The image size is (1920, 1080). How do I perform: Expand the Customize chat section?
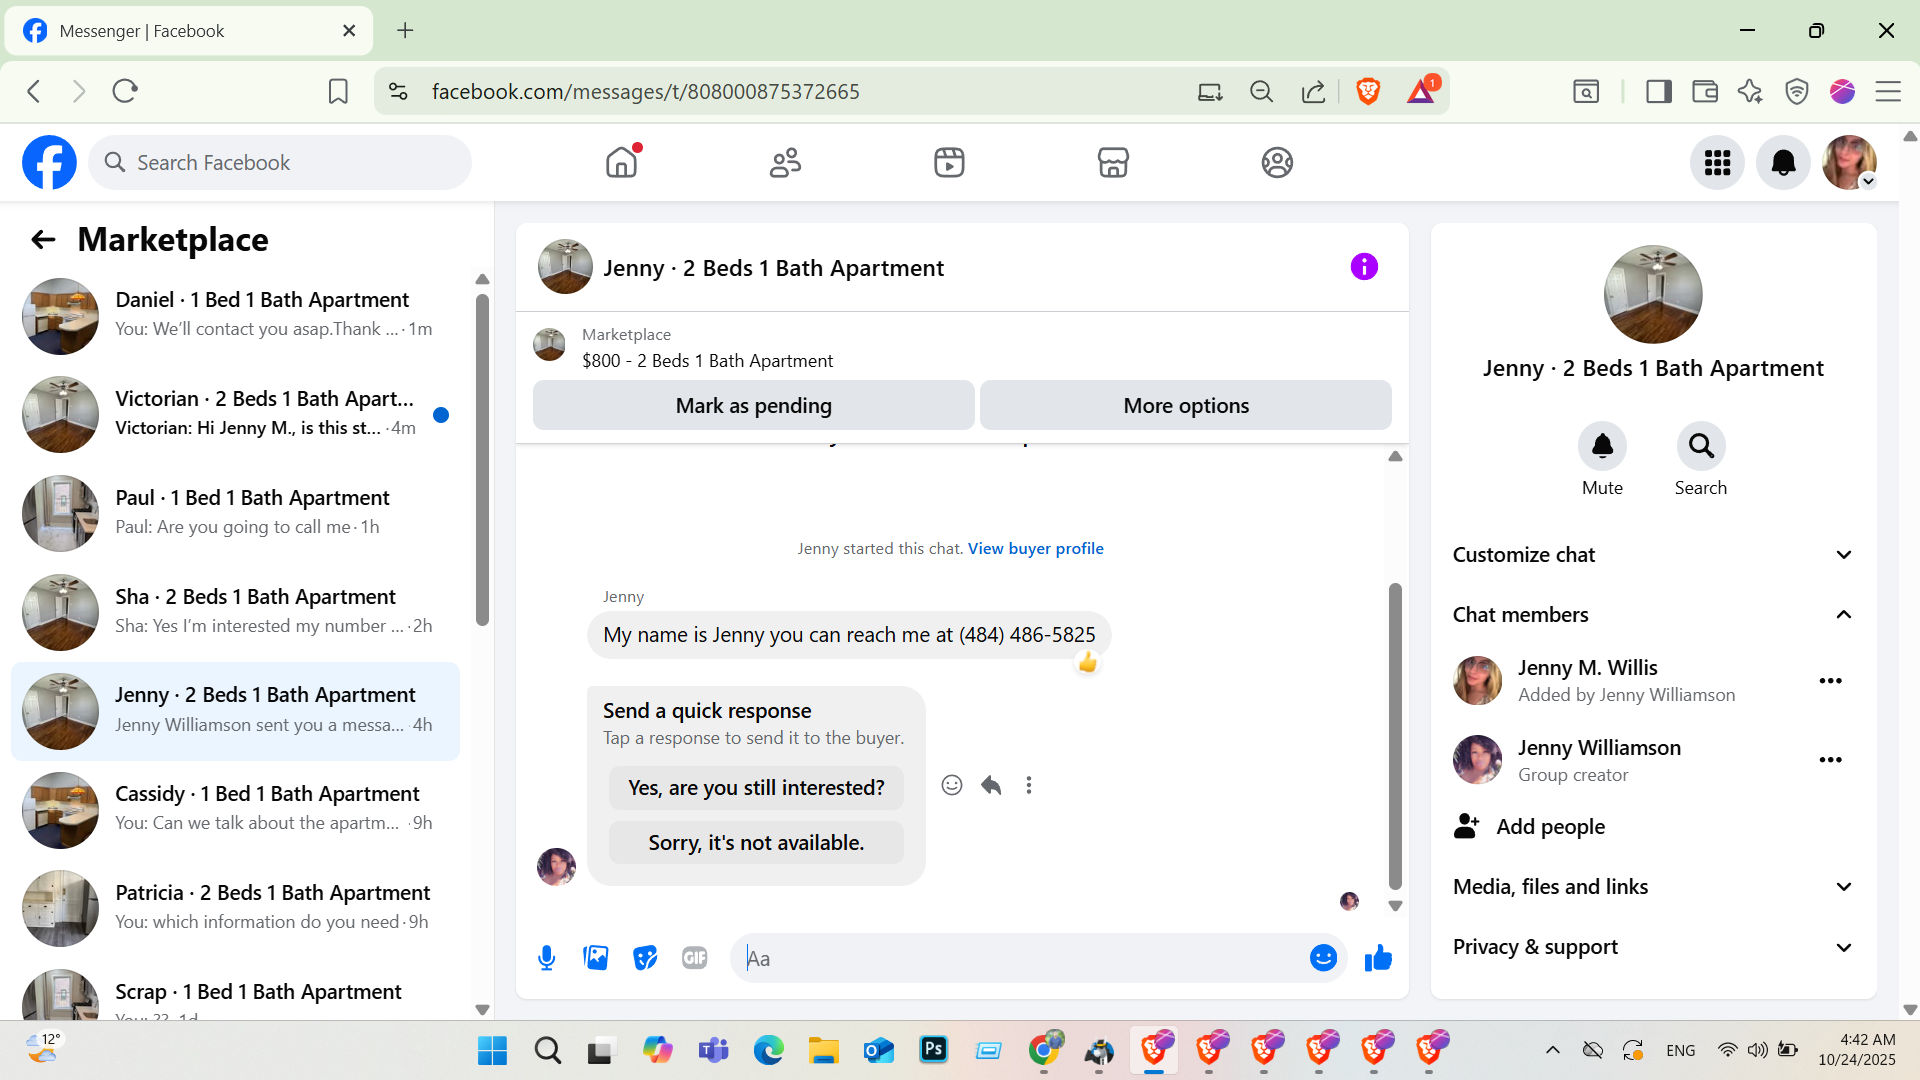point(1653,555)
